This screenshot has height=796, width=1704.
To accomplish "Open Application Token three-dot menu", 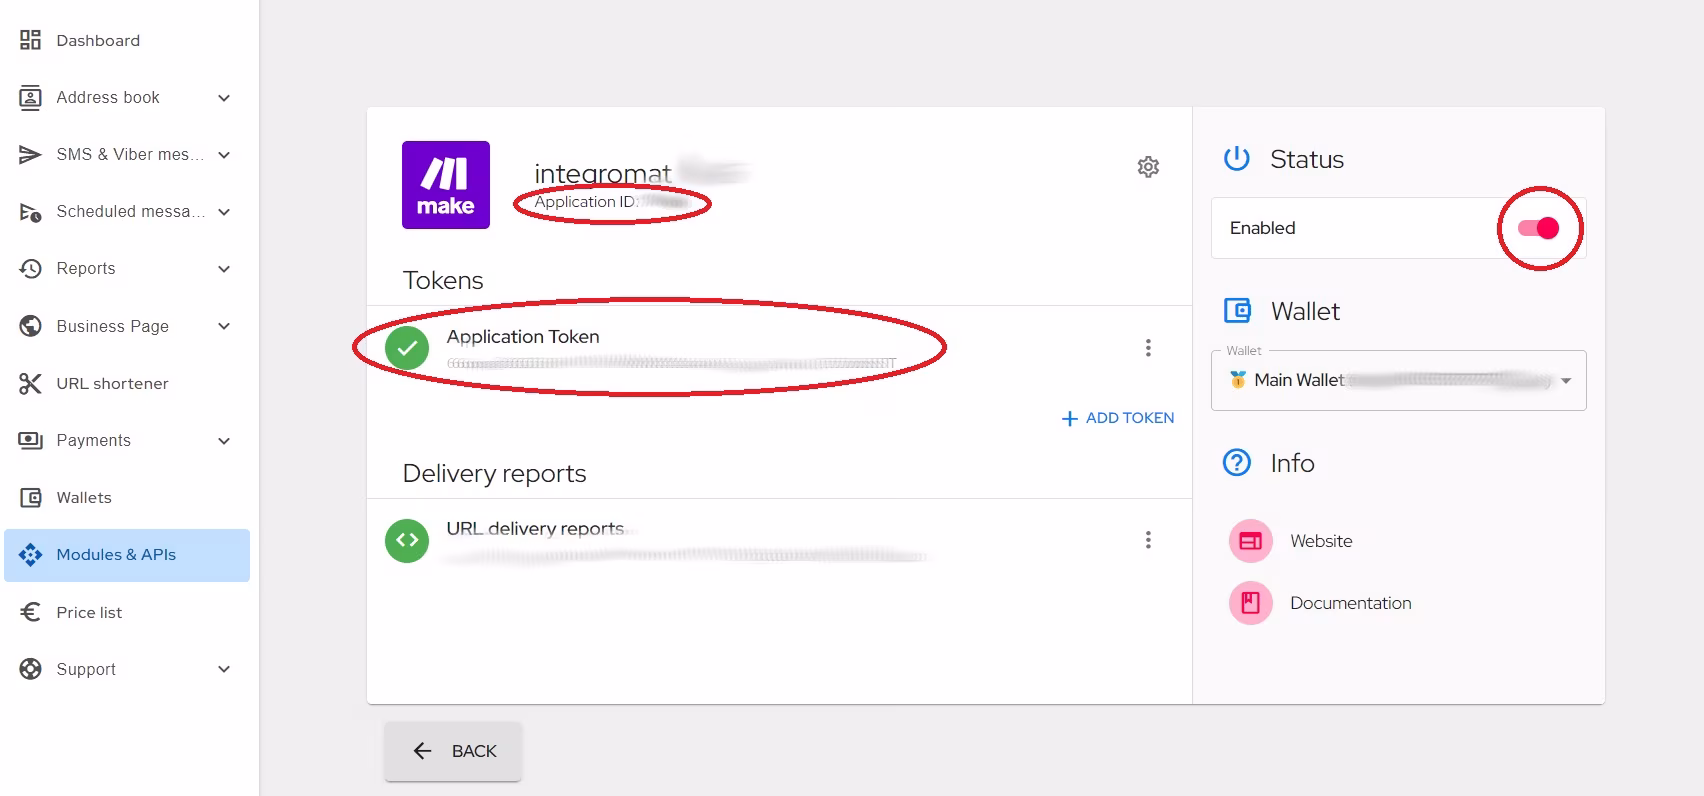I will click(x=1148, y=348).
